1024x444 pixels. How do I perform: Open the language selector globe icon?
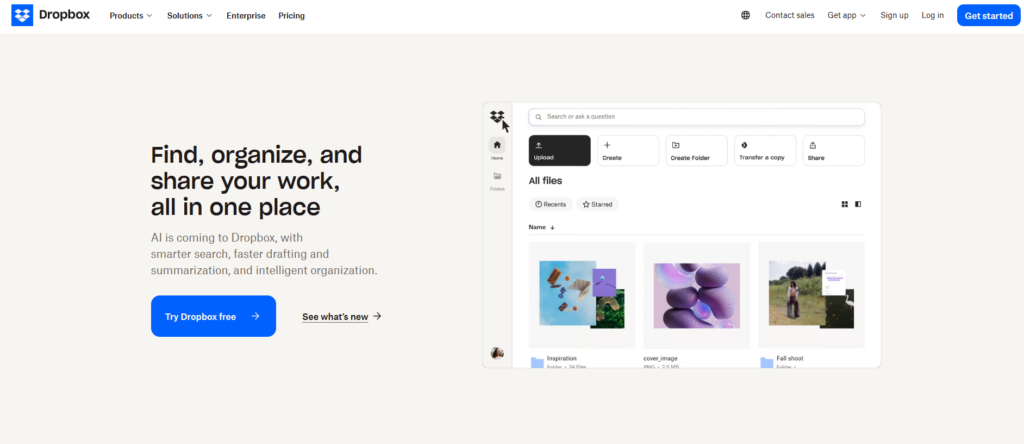(x=746, y=15)
